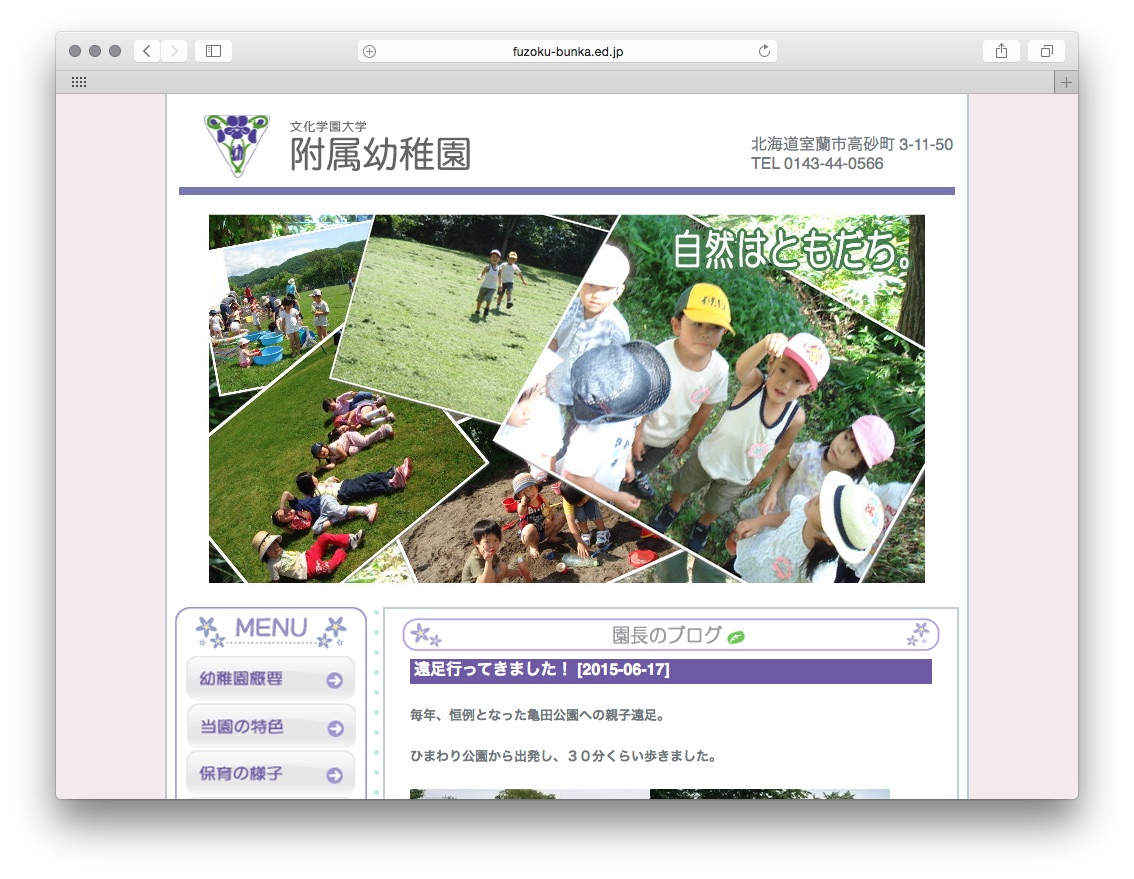Open the 当園の特色 menu button
Screen dimensions: 1134x879
click(270, 727)
